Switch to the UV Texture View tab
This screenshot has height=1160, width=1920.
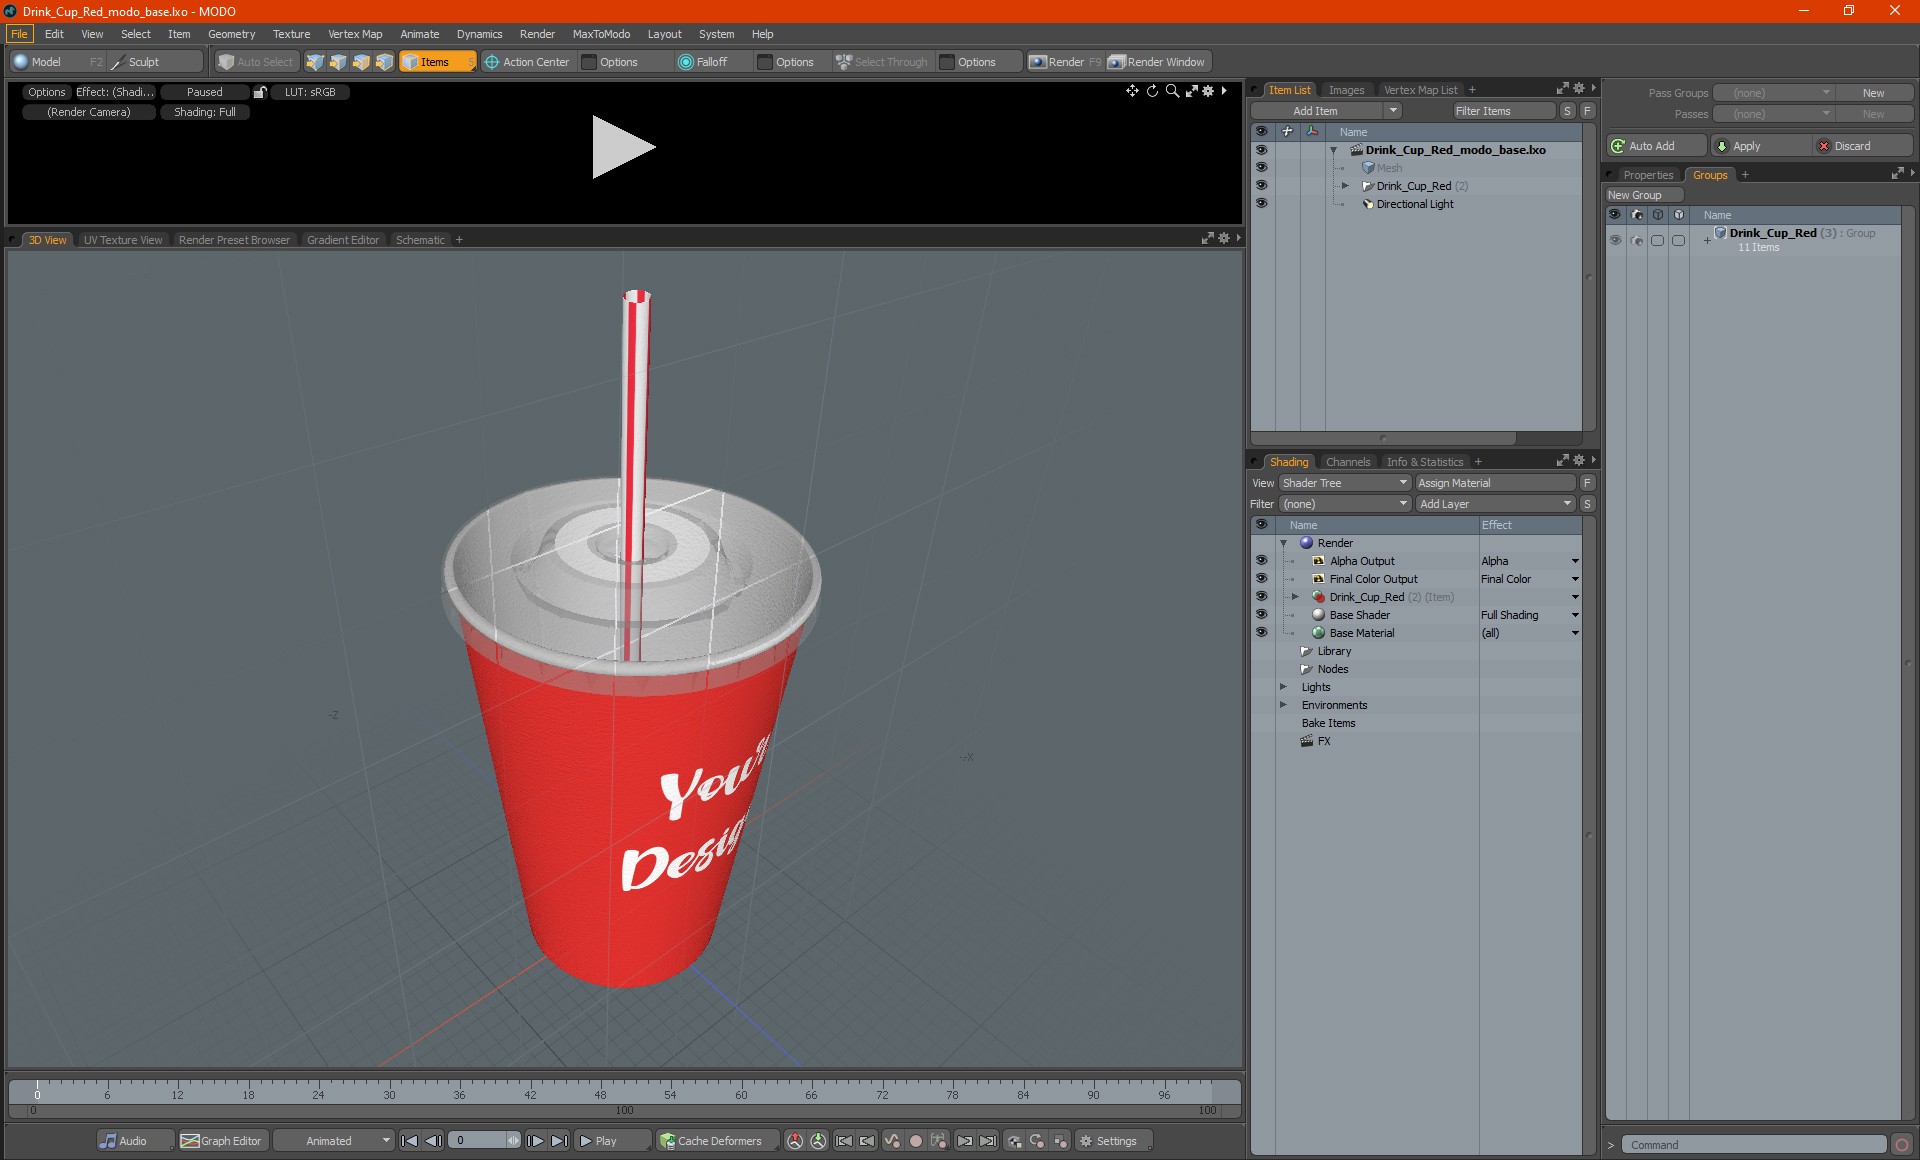122,240
